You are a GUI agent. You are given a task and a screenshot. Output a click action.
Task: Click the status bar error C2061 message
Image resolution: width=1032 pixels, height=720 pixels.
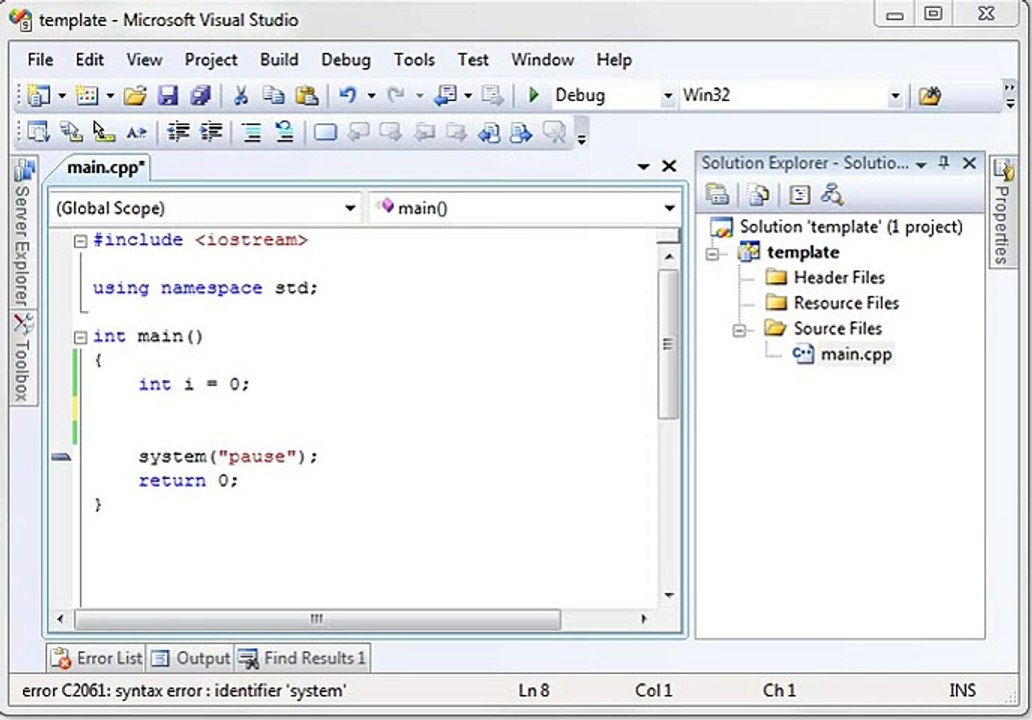coord(184,691)
